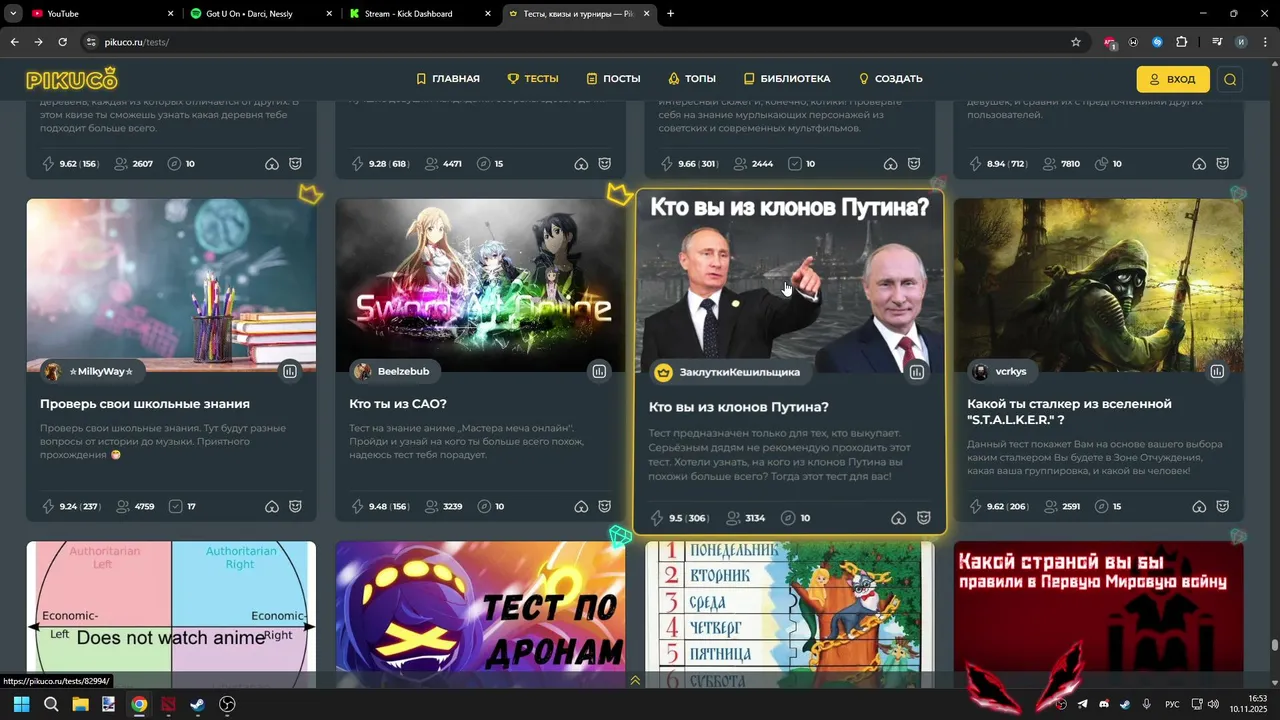Open the Sword Art Online thumbnail
Viewport: 1280px width, 720px height.
click(x=480, y=285)
